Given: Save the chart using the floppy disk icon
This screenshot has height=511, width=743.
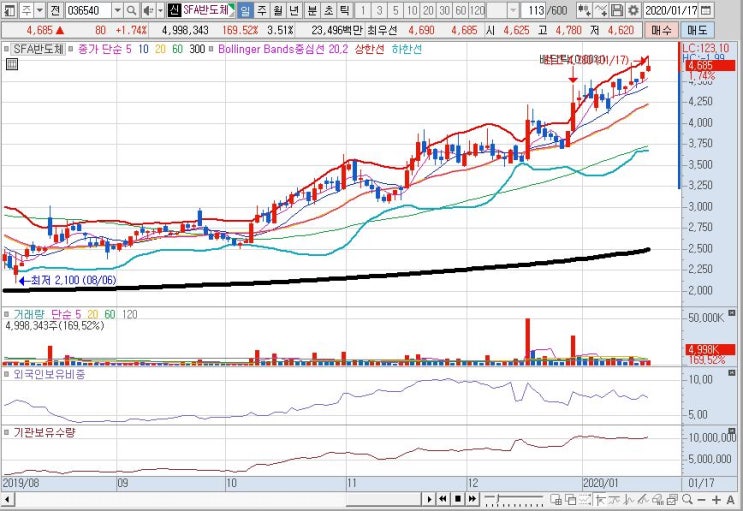Looking at the screenshot, I should (616, 10).
